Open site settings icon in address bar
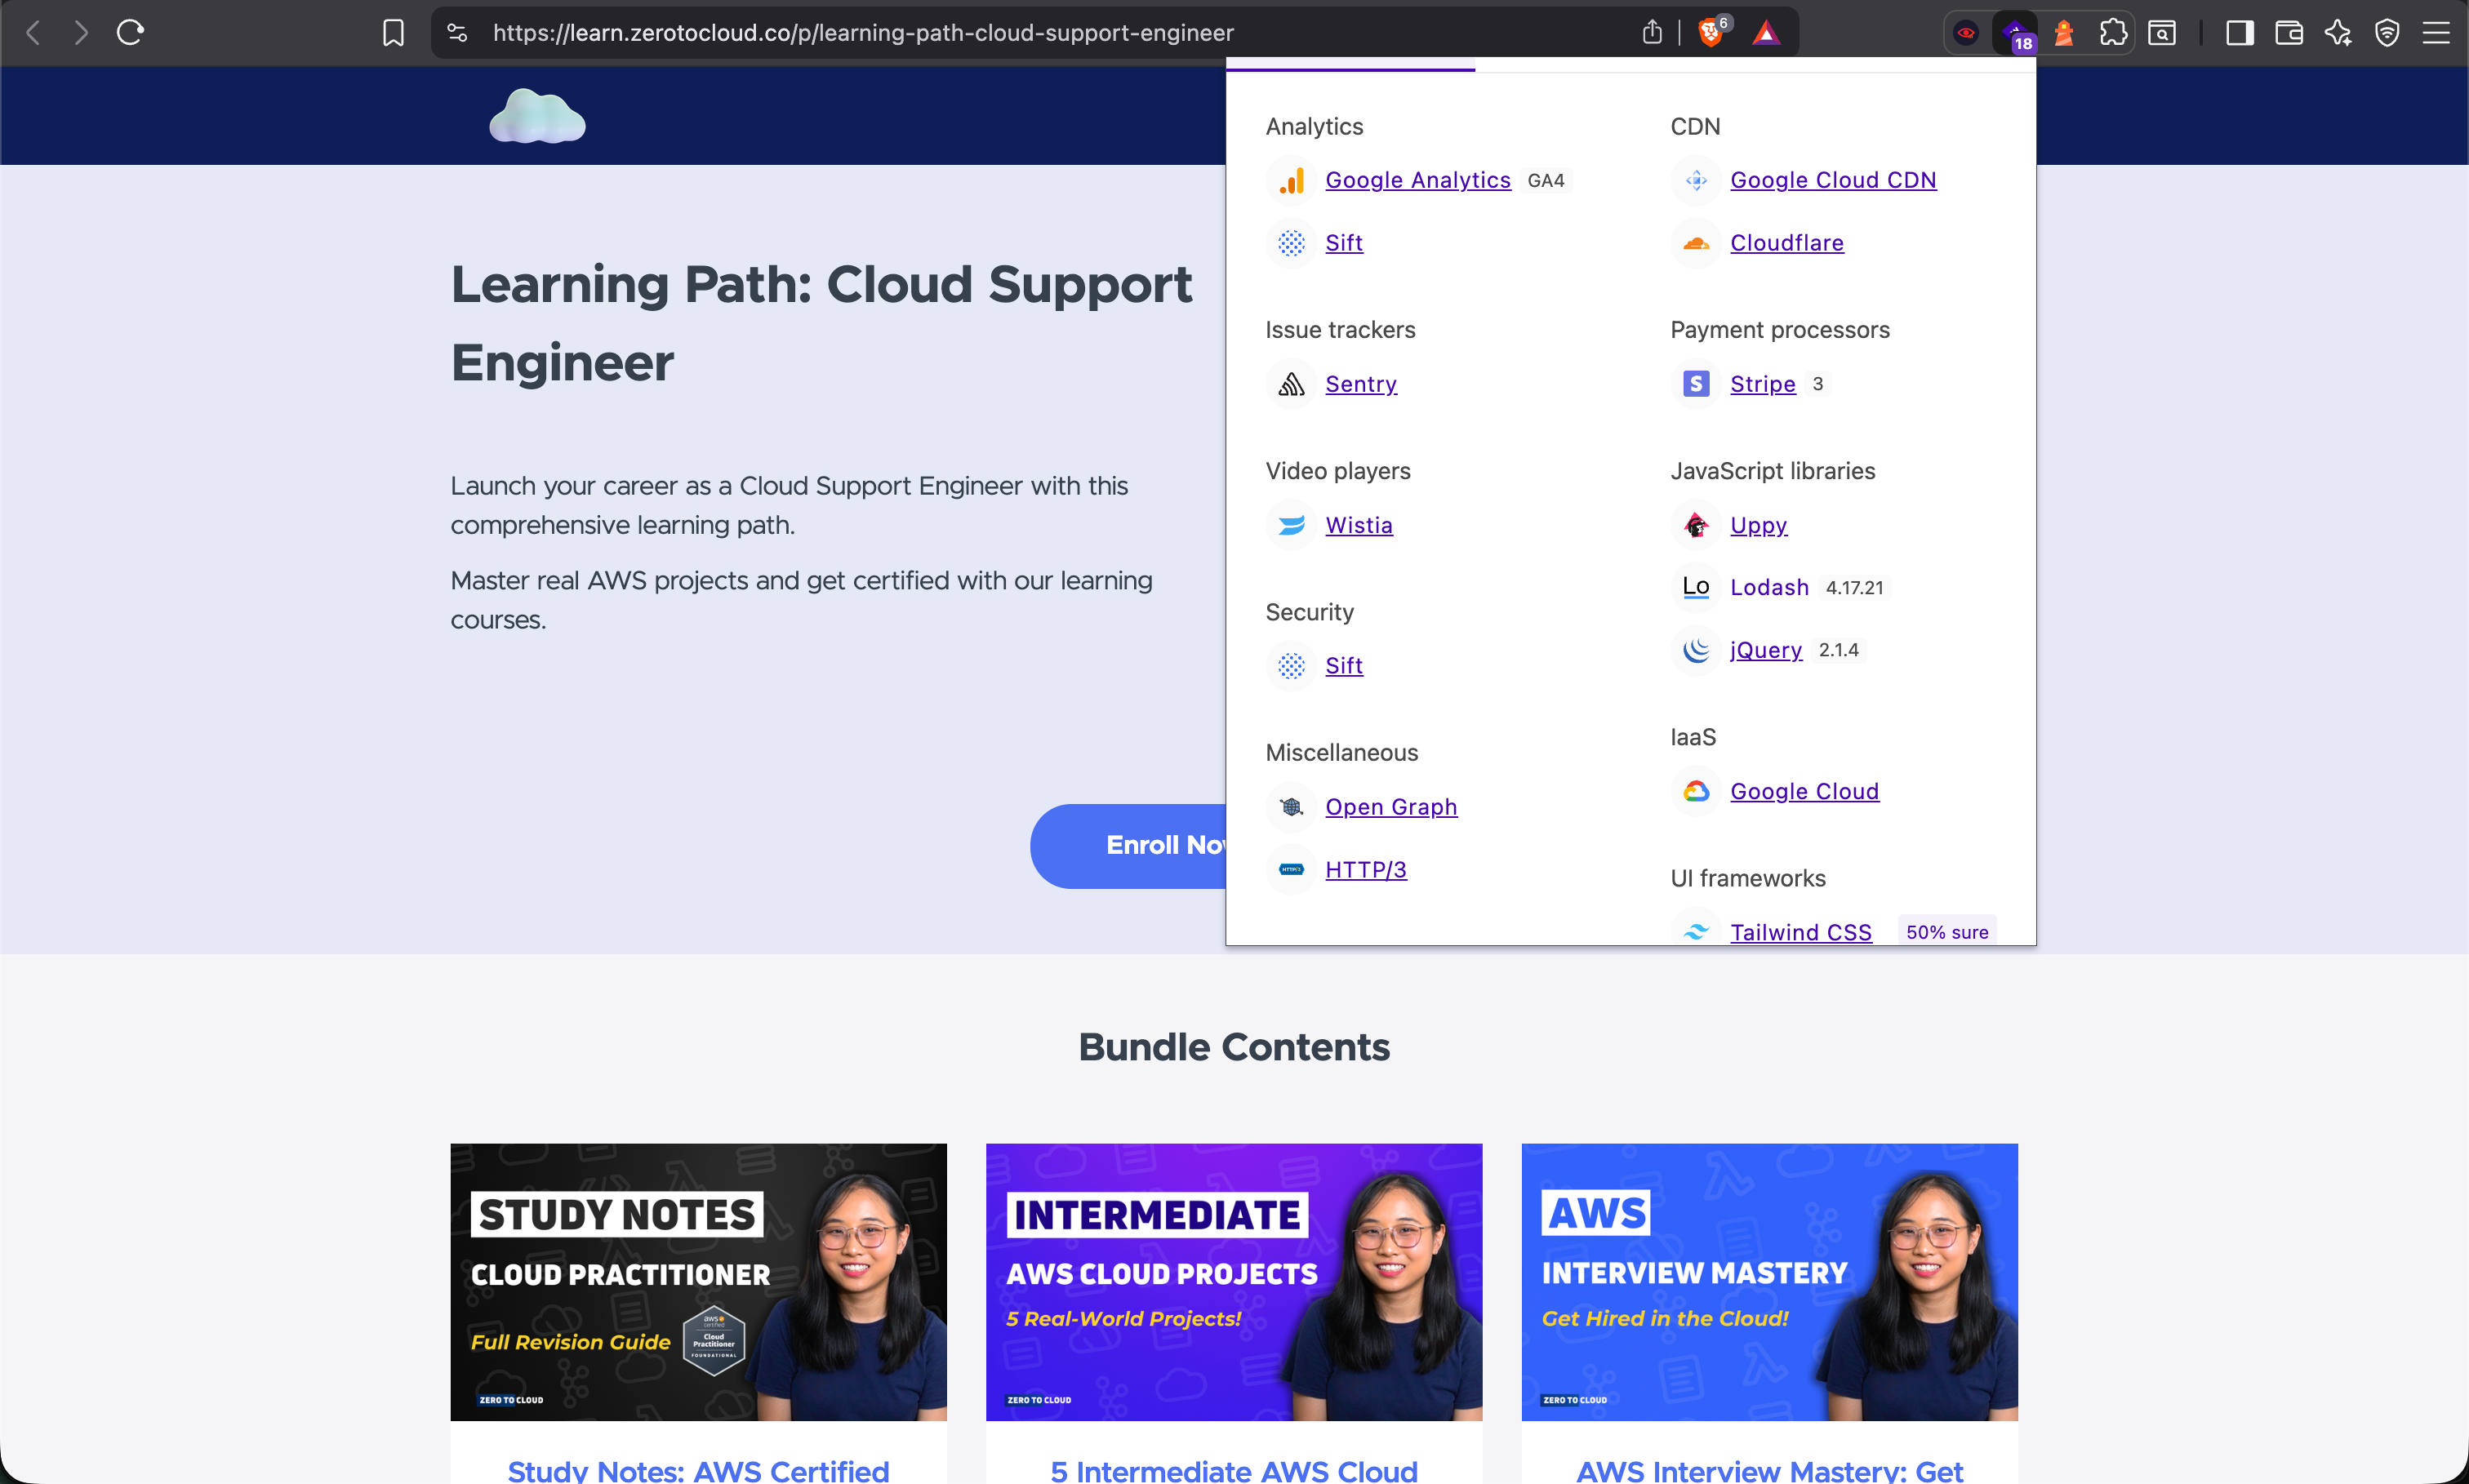 point(457,33)
